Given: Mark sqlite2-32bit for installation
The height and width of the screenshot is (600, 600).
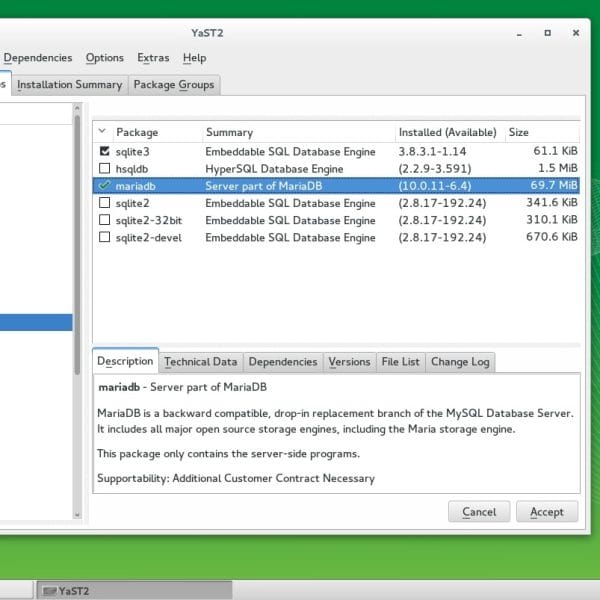Looking at the screenshot, I should tap(104, 220).
